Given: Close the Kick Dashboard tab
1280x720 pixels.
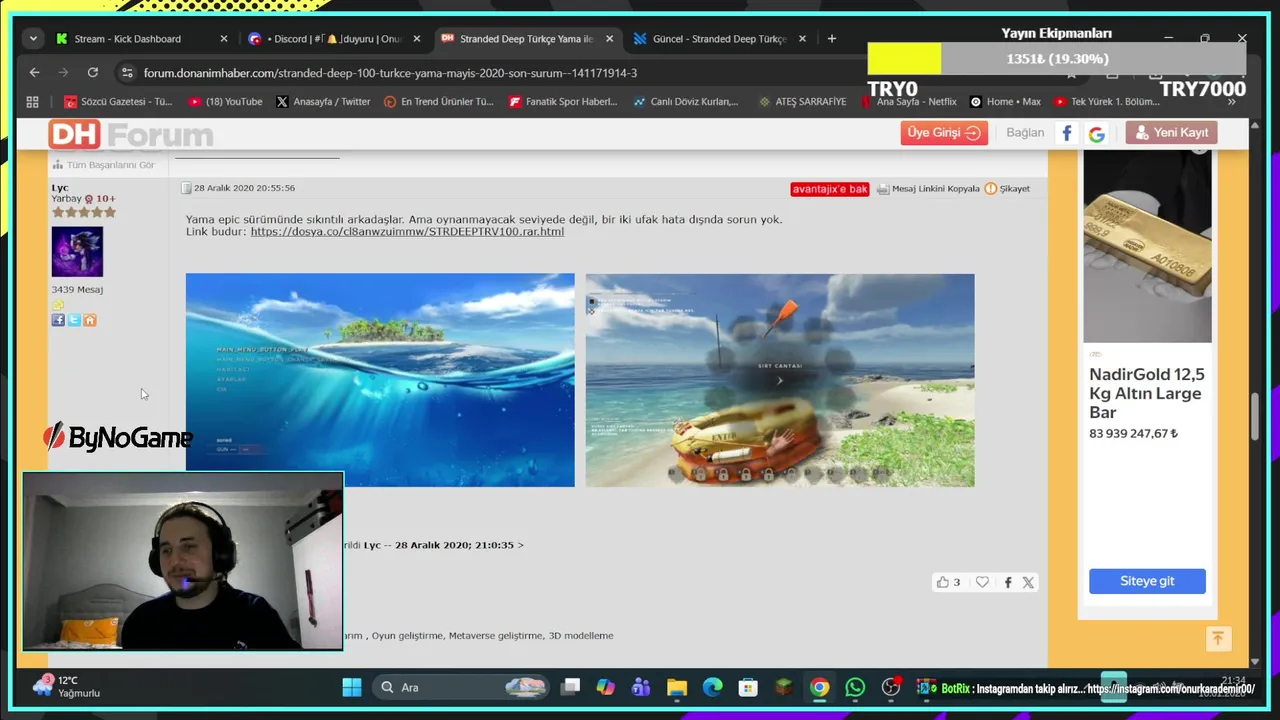Looking at the screenshot, I should tap(224, 39).
